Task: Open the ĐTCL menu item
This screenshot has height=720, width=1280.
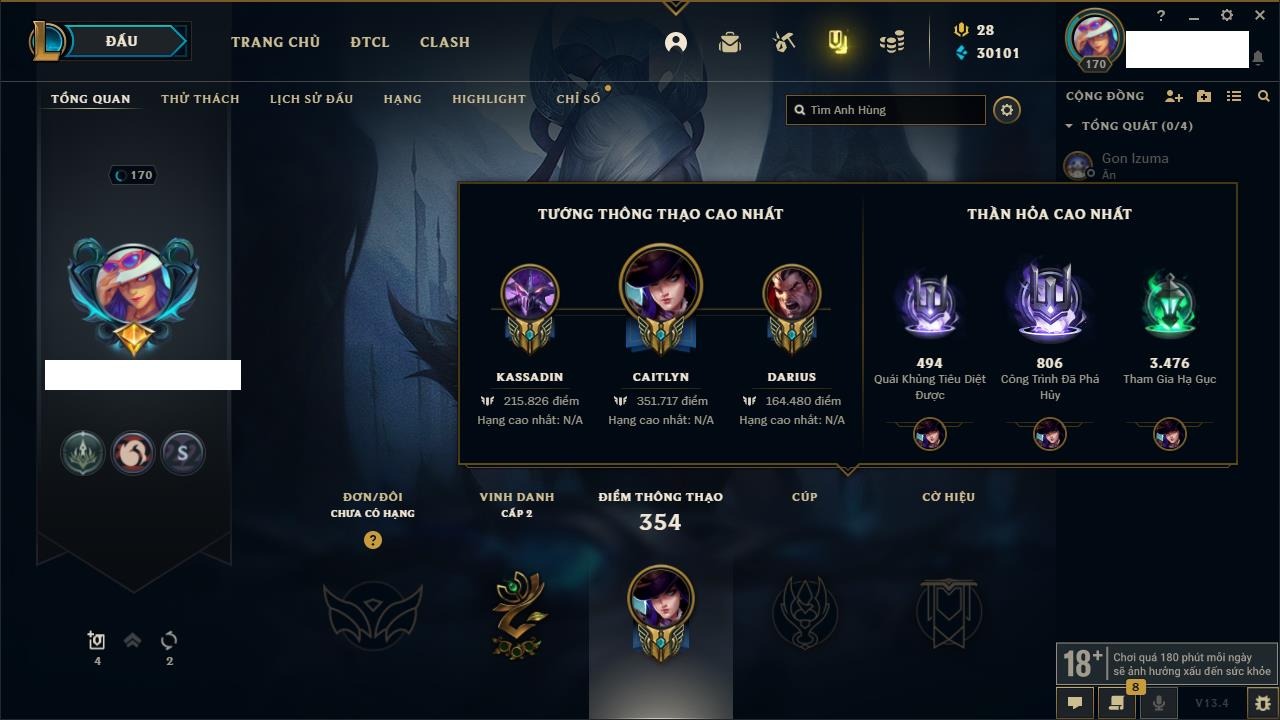Action: click(x=370, y=42)
